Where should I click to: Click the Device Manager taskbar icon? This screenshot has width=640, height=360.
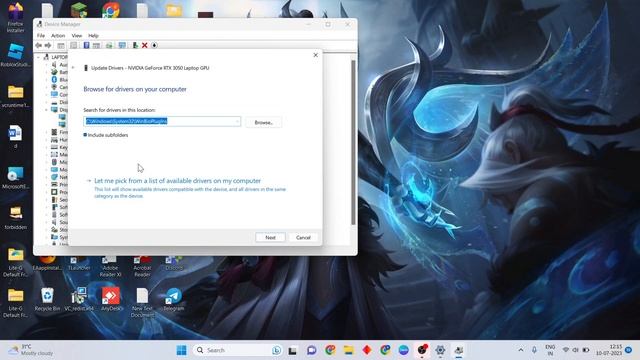(459, 350)
